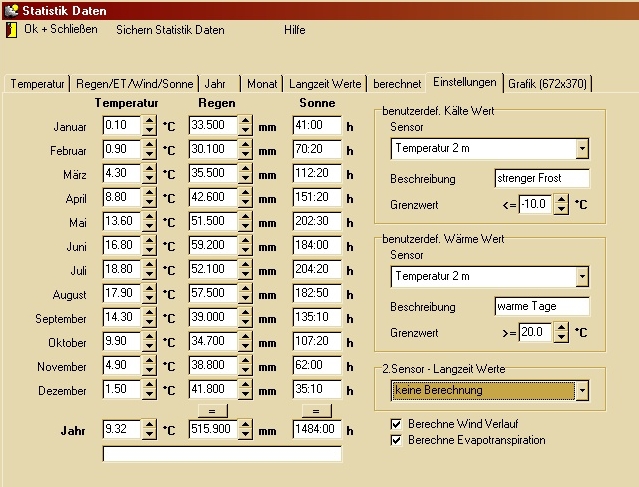Viewport: 639px width, 487px height.
Task: Toggle Berechne Evapotranspiration checkbox
Action: (x=397, y=440)
